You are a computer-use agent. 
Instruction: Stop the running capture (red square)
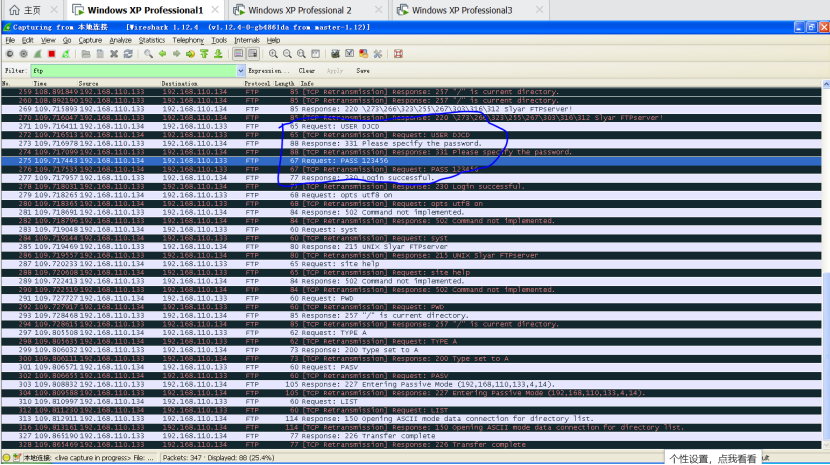coord(51,54)
